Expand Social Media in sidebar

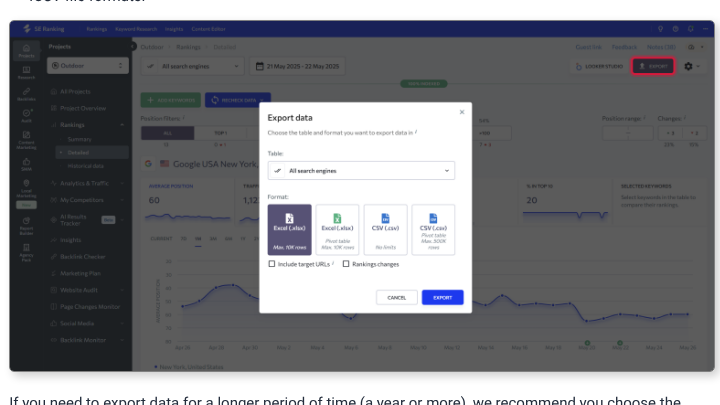pos(122,323)
